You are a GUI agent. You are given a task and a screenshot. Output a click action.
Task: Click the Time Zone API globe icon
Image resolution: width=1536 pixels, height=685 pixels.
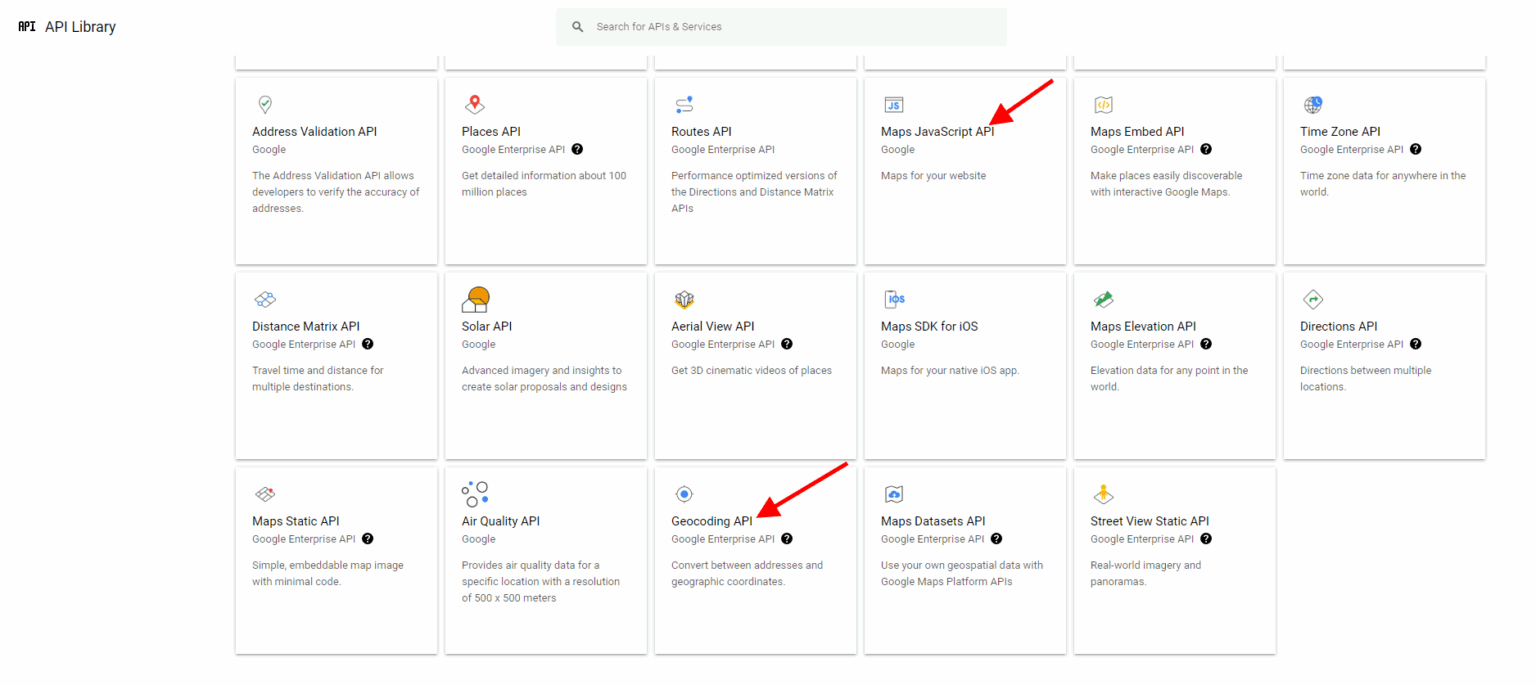[1312, 104]
